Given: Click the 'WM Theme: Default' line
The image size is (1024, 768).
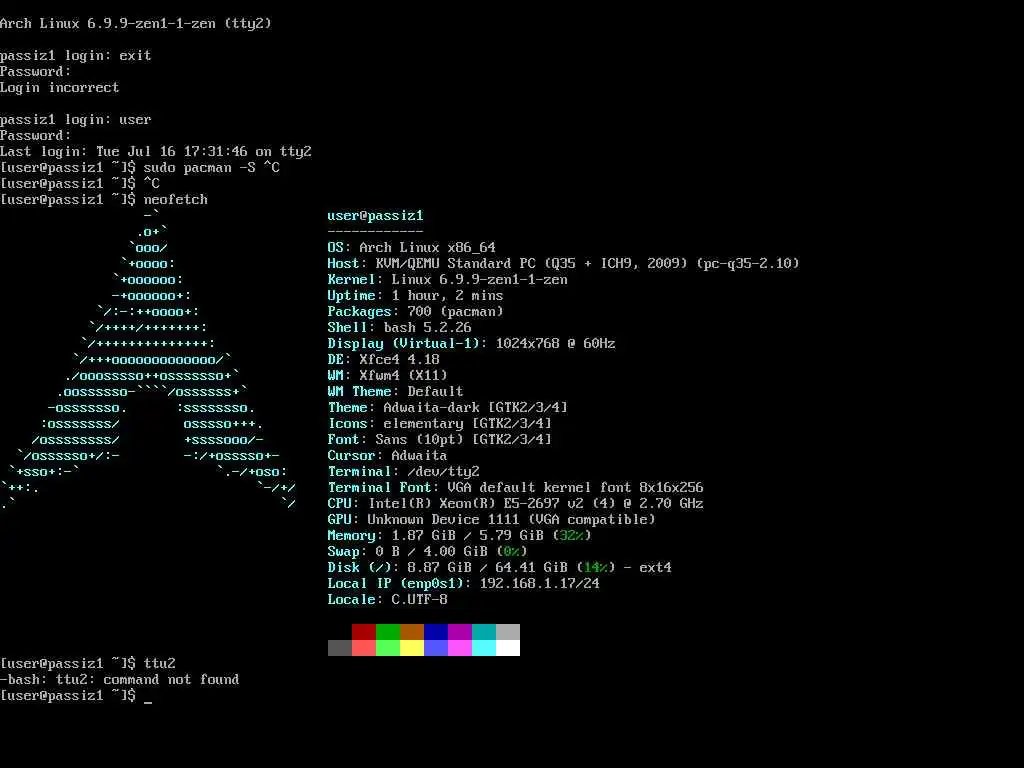Looking at the screenshot, I should click(396, 392).
